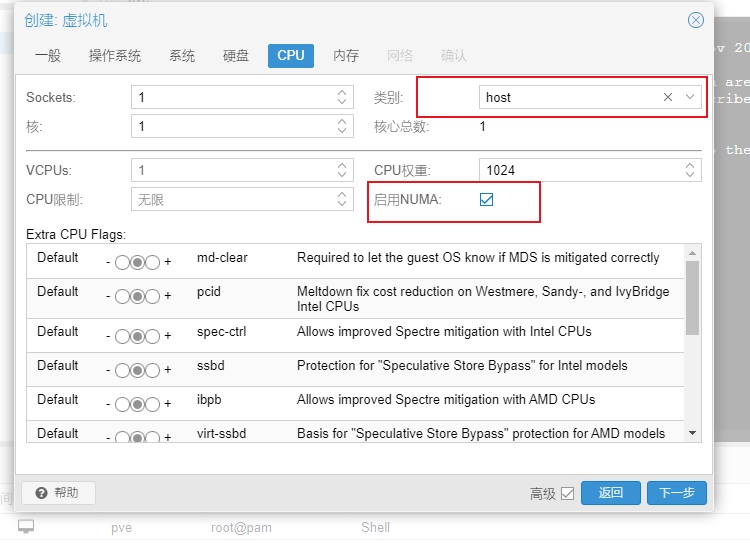This screenshot has height=543, width=750.
Task: Select the md-clear flag name
Action: coord(222,258)
